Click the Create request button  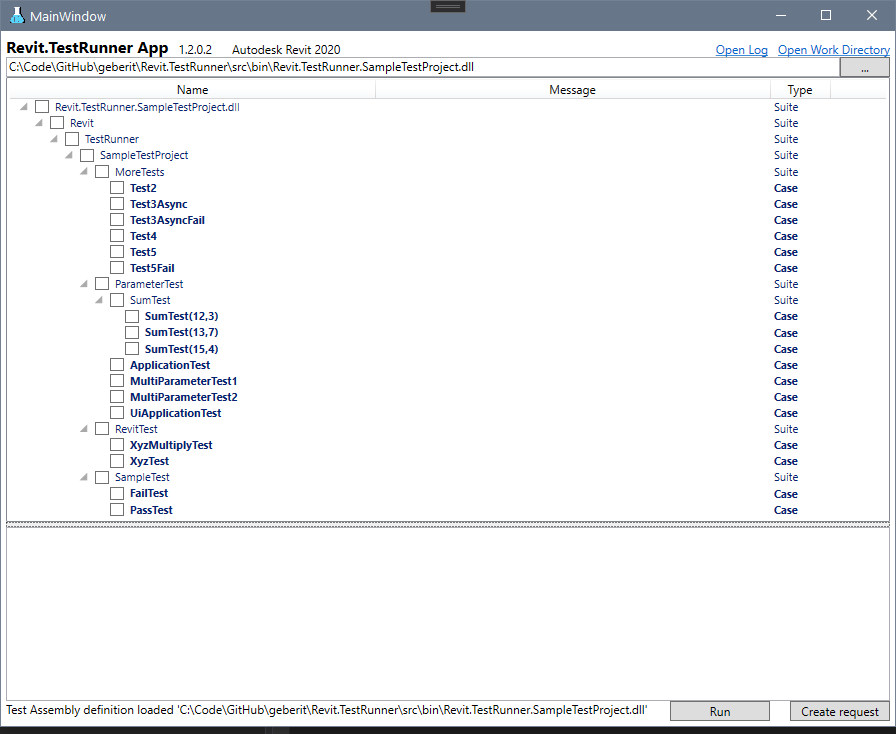pyautogui.click(x=840, y=712)
